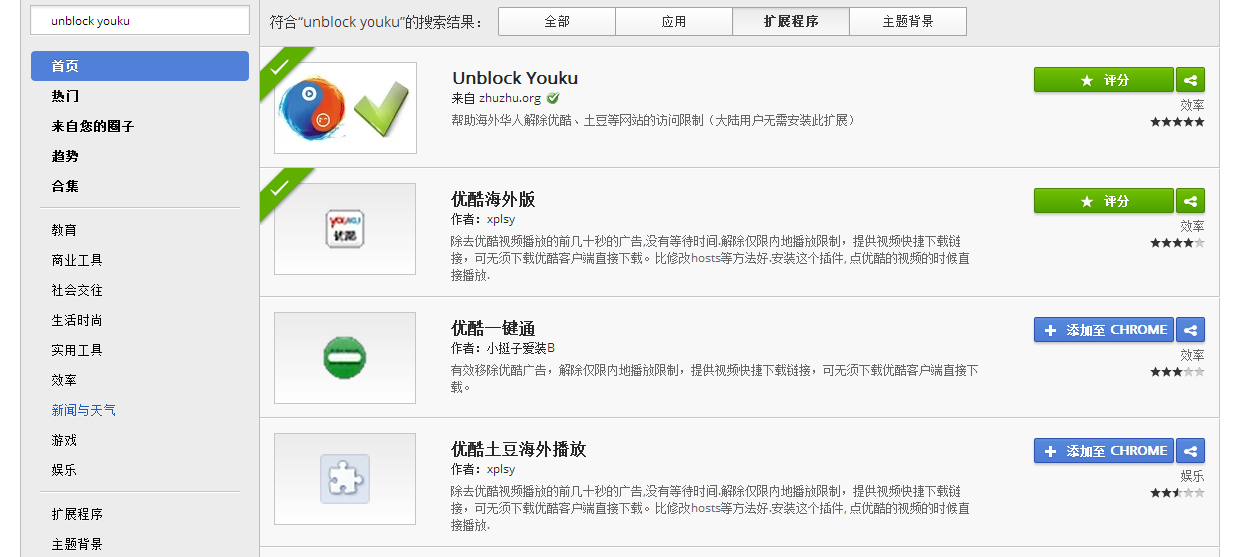The width and height of the screenshot is (1248, 557).
Task: Click the Unblock Youku extension icon thumbnail
Action: pos(345,108)
